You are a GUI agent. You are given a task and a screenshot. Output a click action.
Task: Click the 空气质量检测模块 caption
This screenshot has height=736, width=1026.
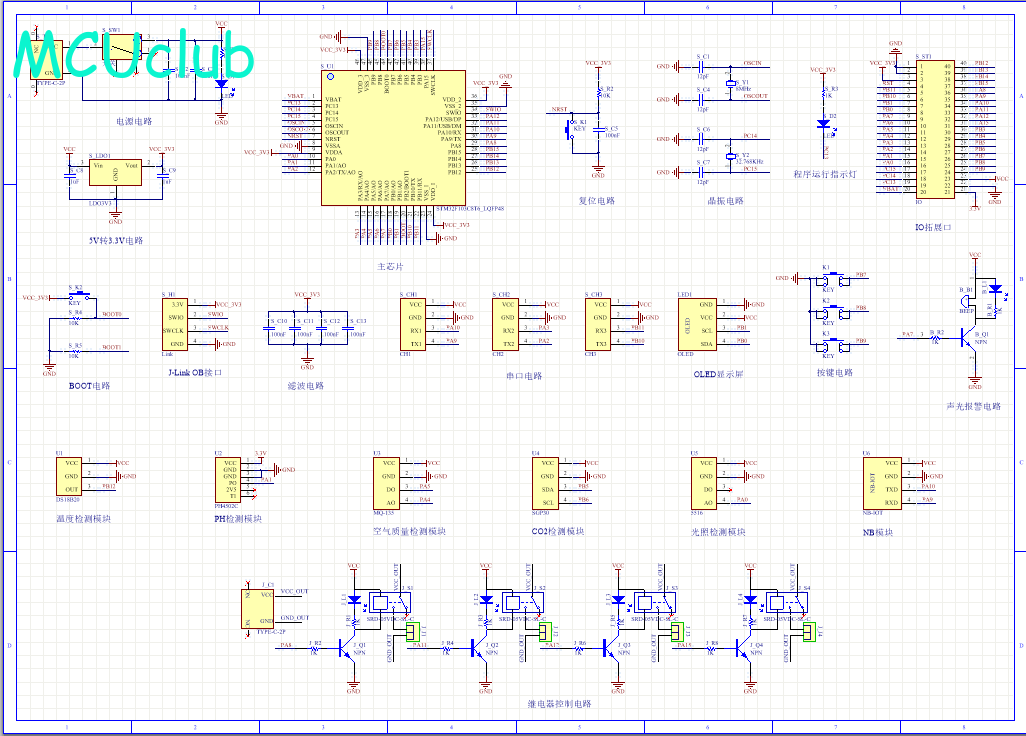point(410,531)
